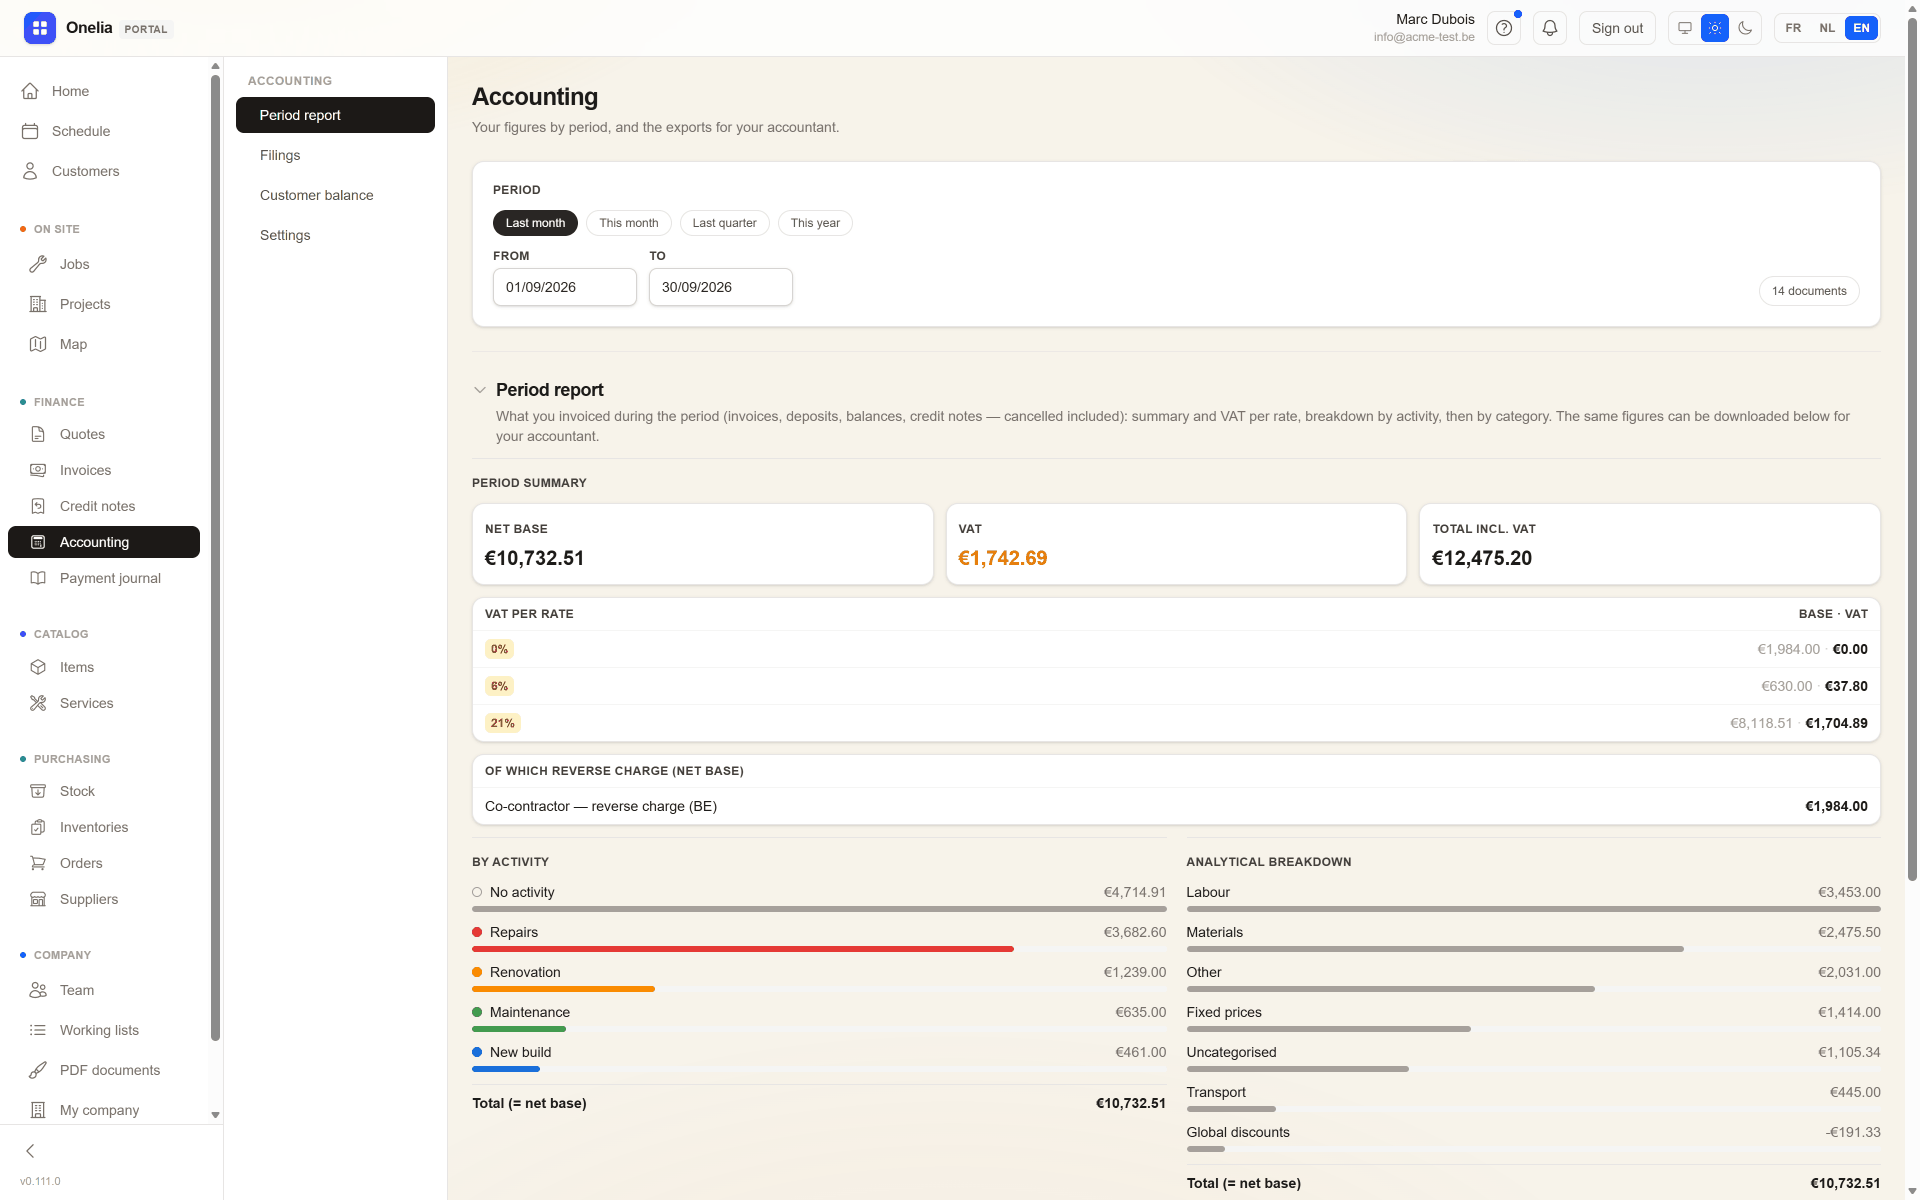Open Payment journal book icon
Viewport: 1920px width, 1200px height.
click(x=38, y=578)
